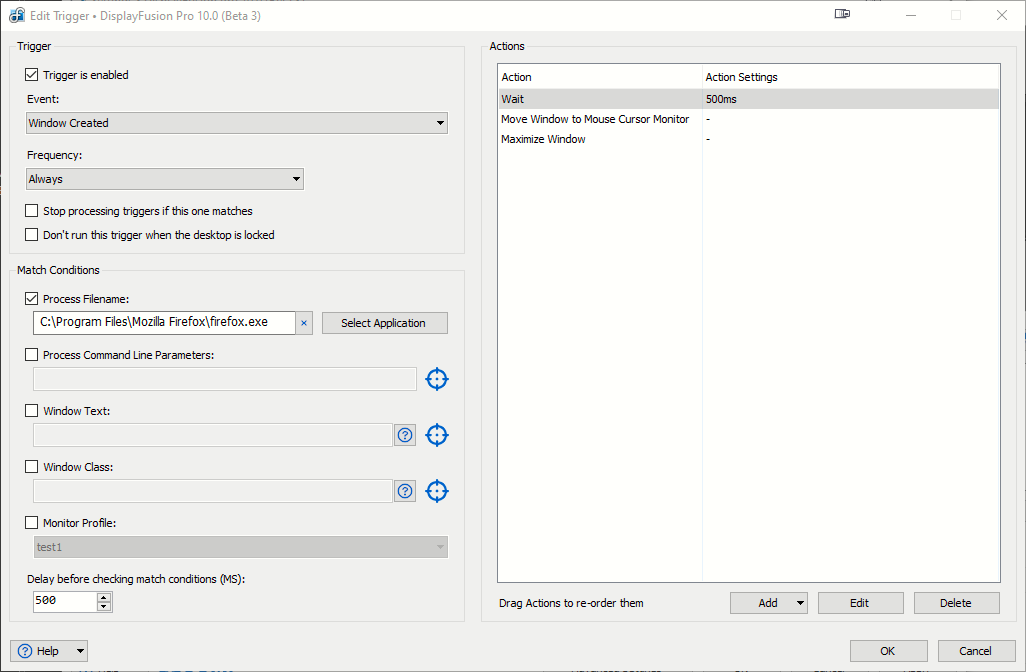The width and height of the screenshot is (1026, 672).
Task: Check the Window Text match condition
Action: 32,411
